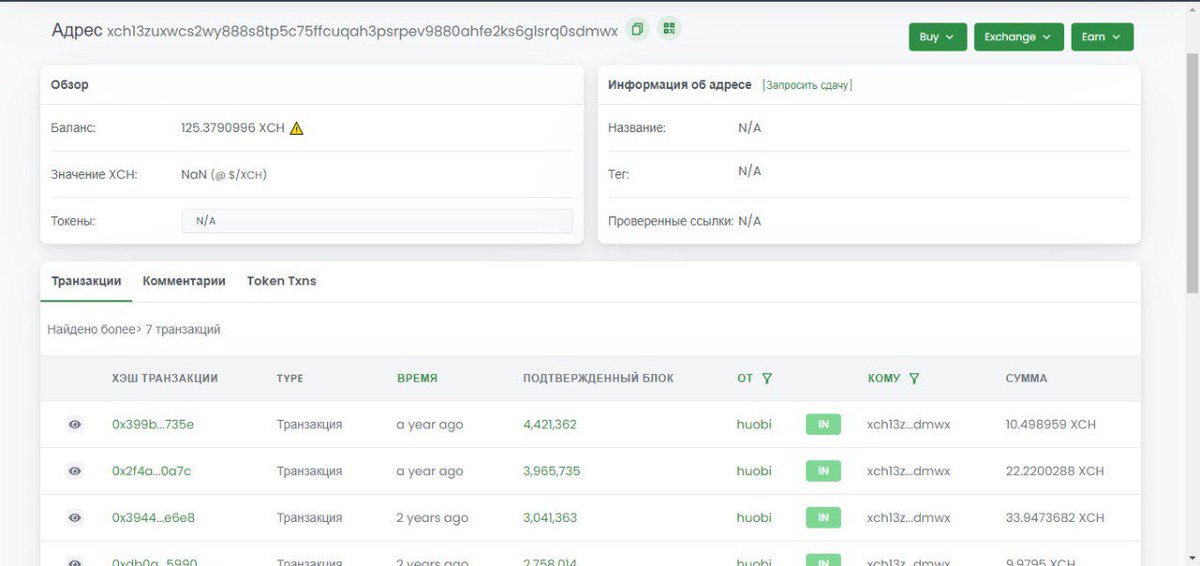Select the amount 33.9473682 XCH
Screen dimensions: 1200x566
click(x=1055, y=518)
